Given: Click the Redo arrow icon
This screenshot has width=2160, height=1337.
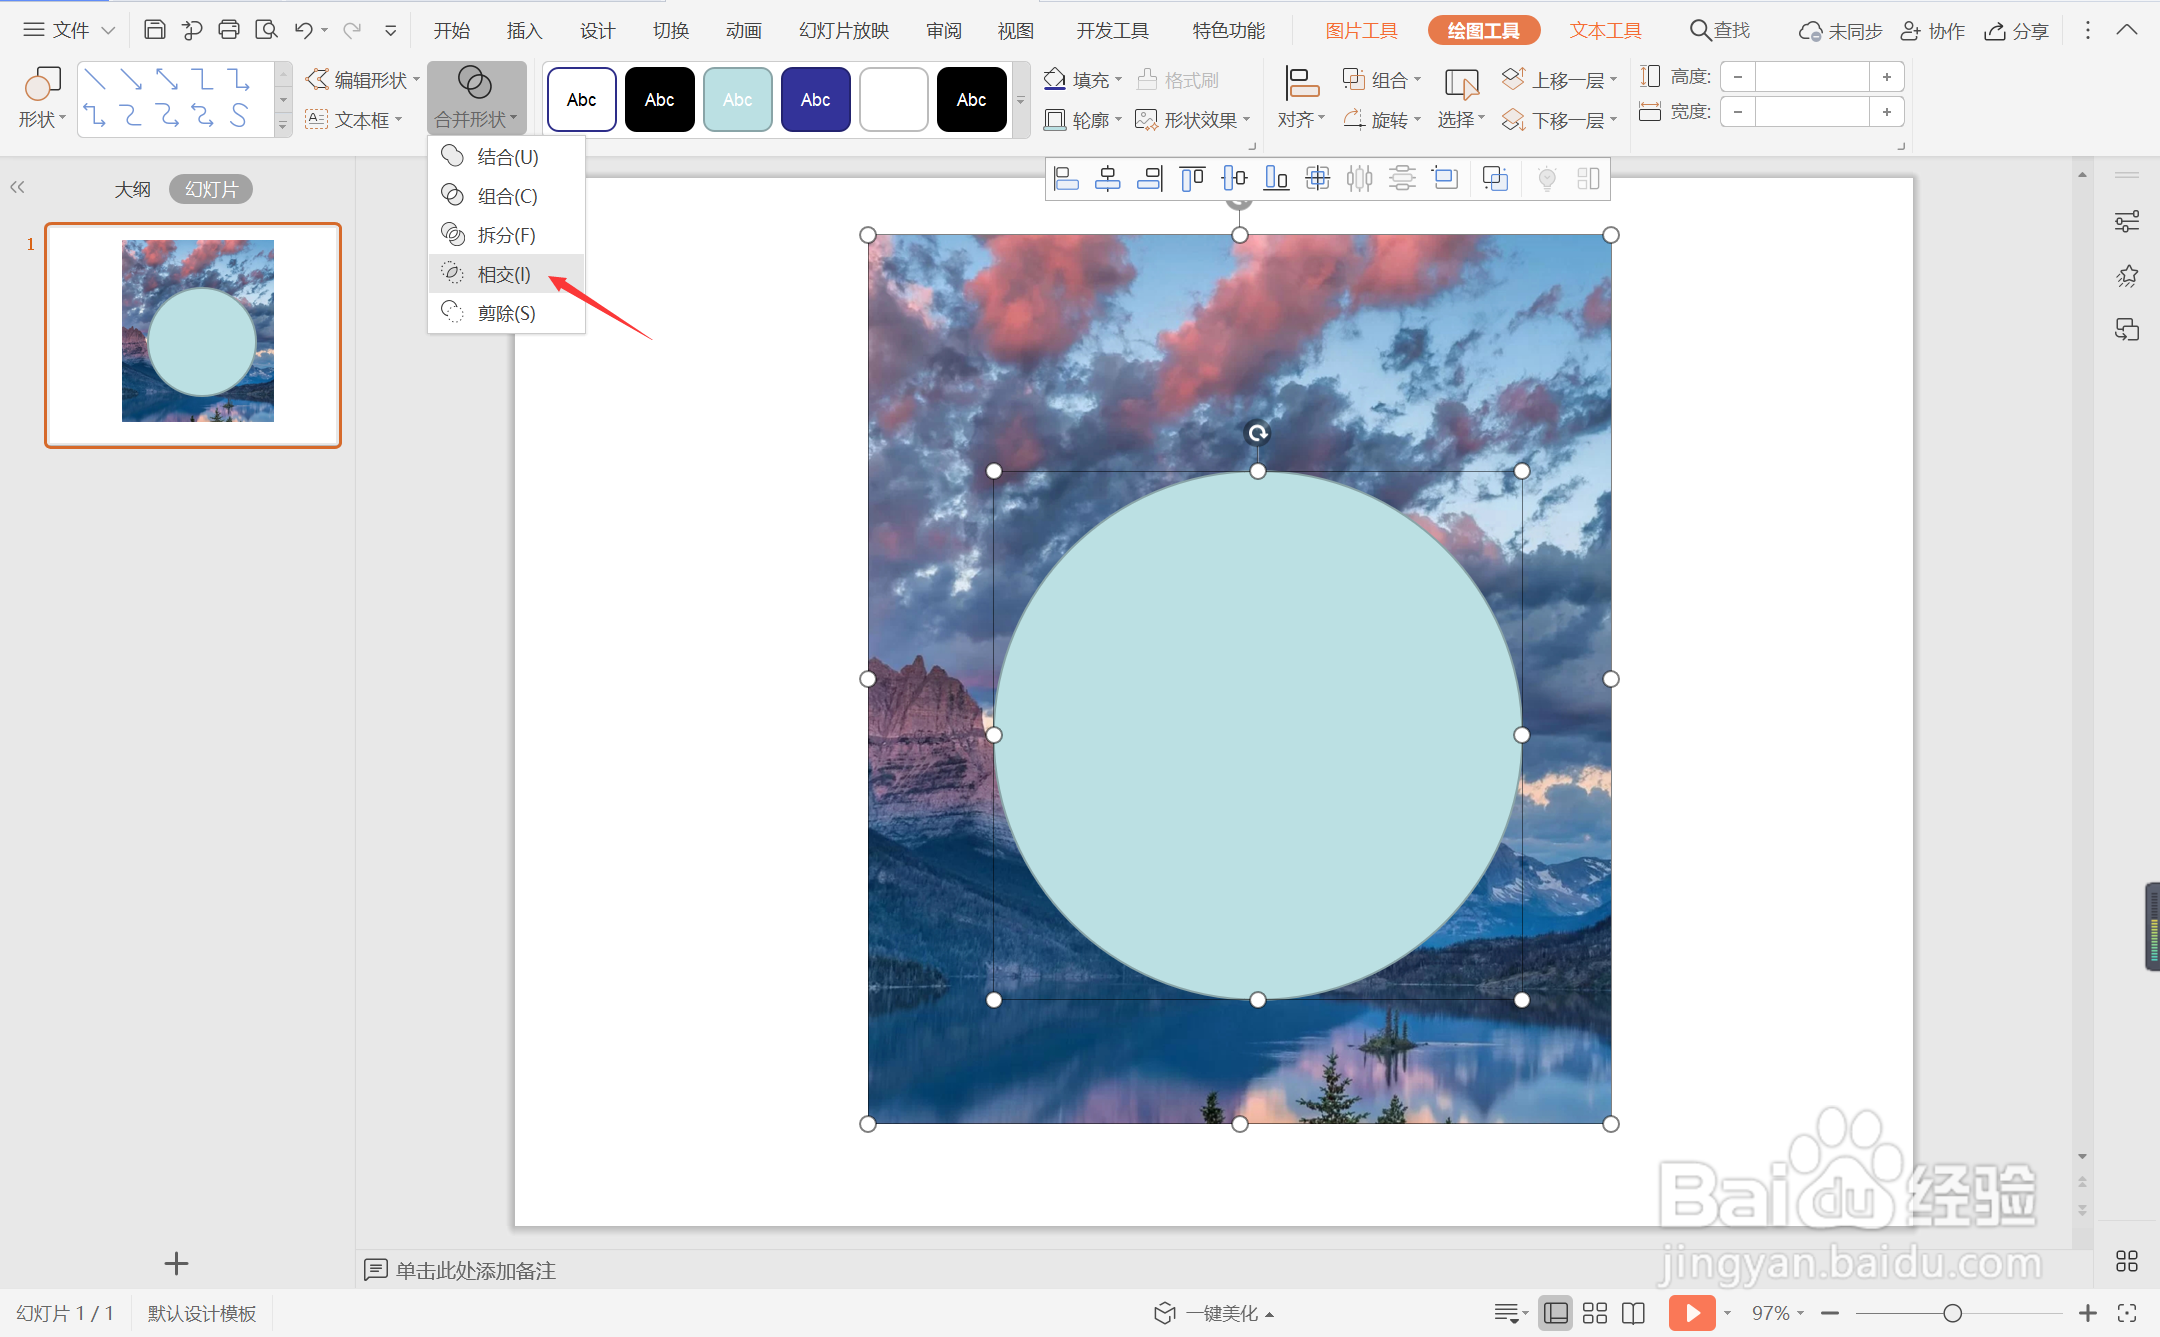Looking at the screenshot, I should tap(351, 30).
